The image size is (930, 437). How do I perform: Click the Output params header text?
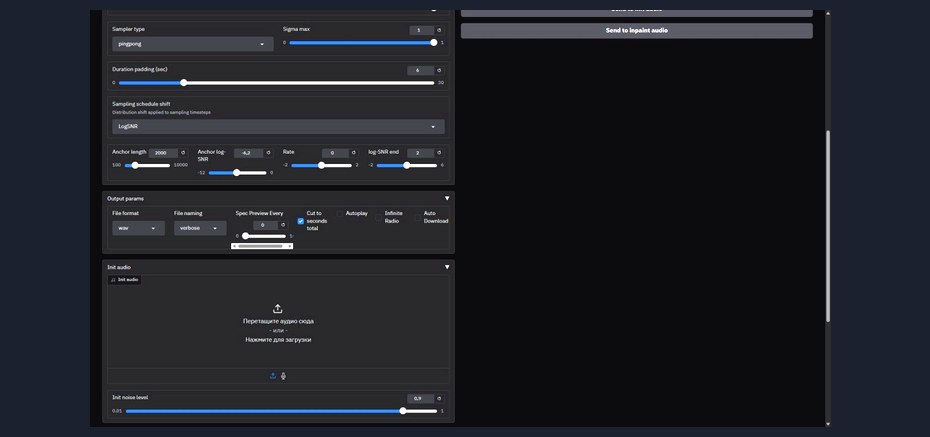[125, 199]
